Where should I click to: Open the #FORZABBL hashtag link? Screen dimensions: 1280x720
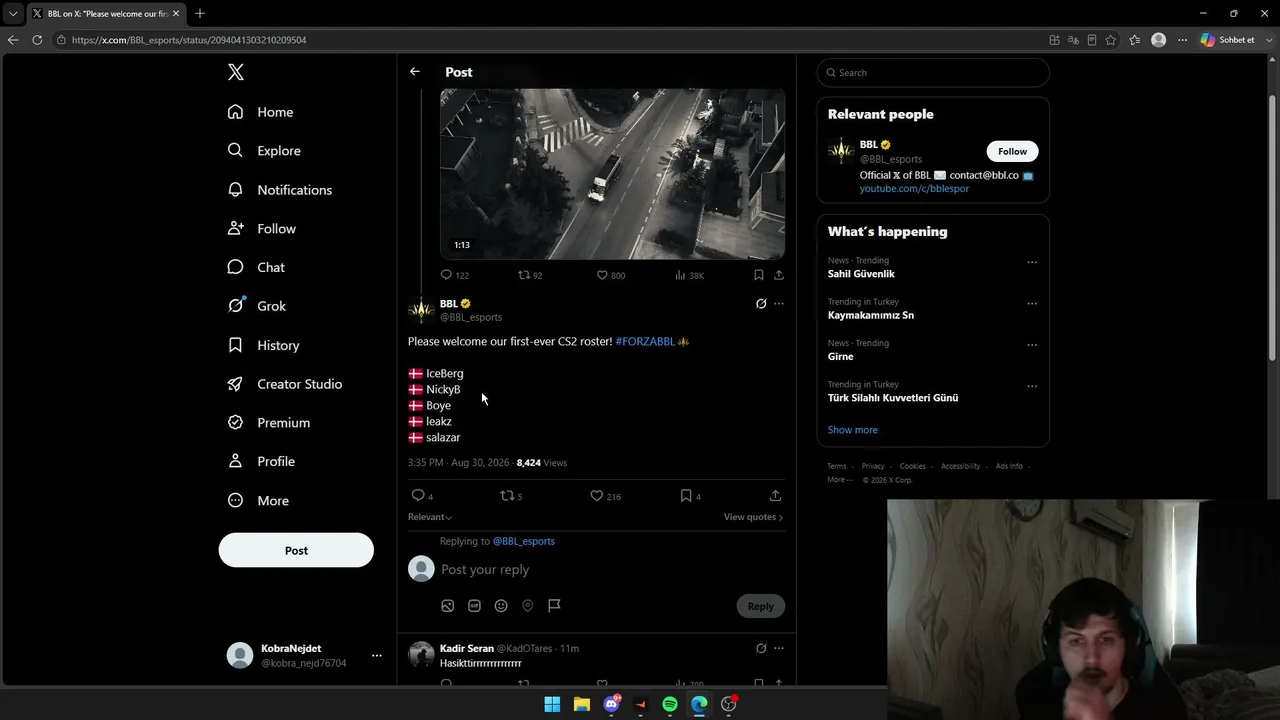[645, 341]
